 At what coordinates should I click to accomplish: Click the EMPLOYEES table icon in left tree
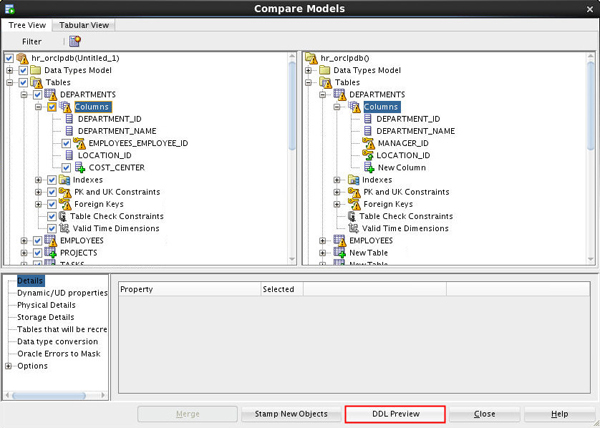coord(51,241)
